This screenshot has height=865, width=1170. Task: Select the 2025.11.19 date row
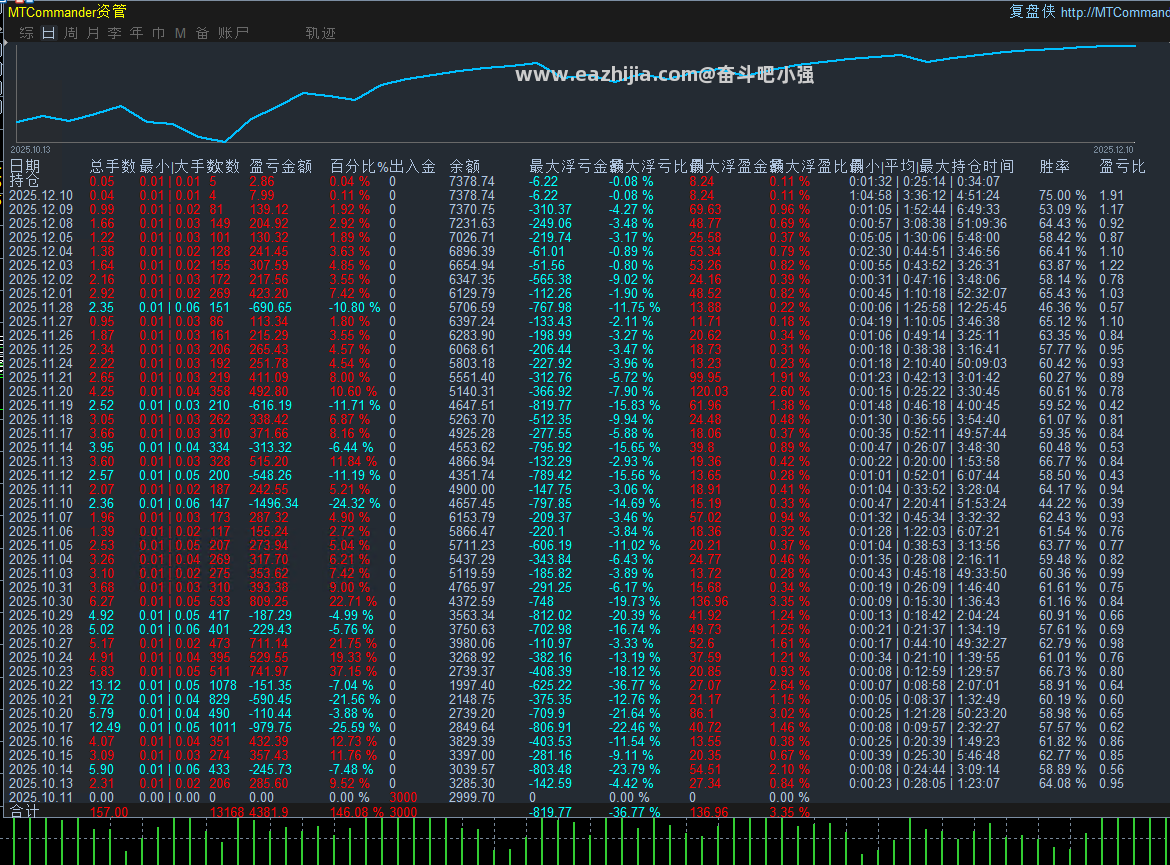click(41, 405)
